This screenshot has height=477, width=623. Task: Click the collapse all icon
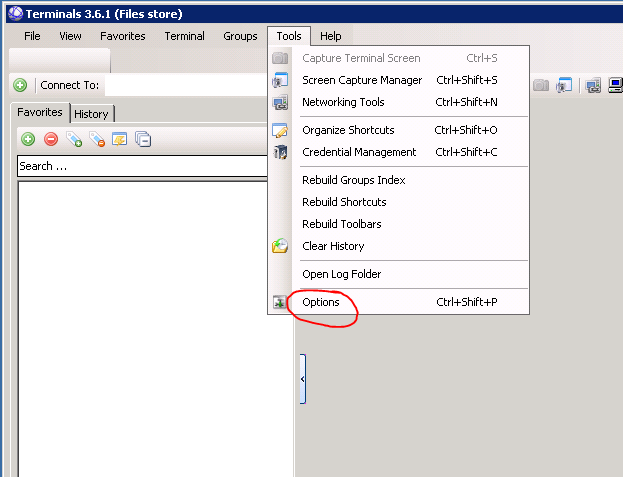pos(143,139)
